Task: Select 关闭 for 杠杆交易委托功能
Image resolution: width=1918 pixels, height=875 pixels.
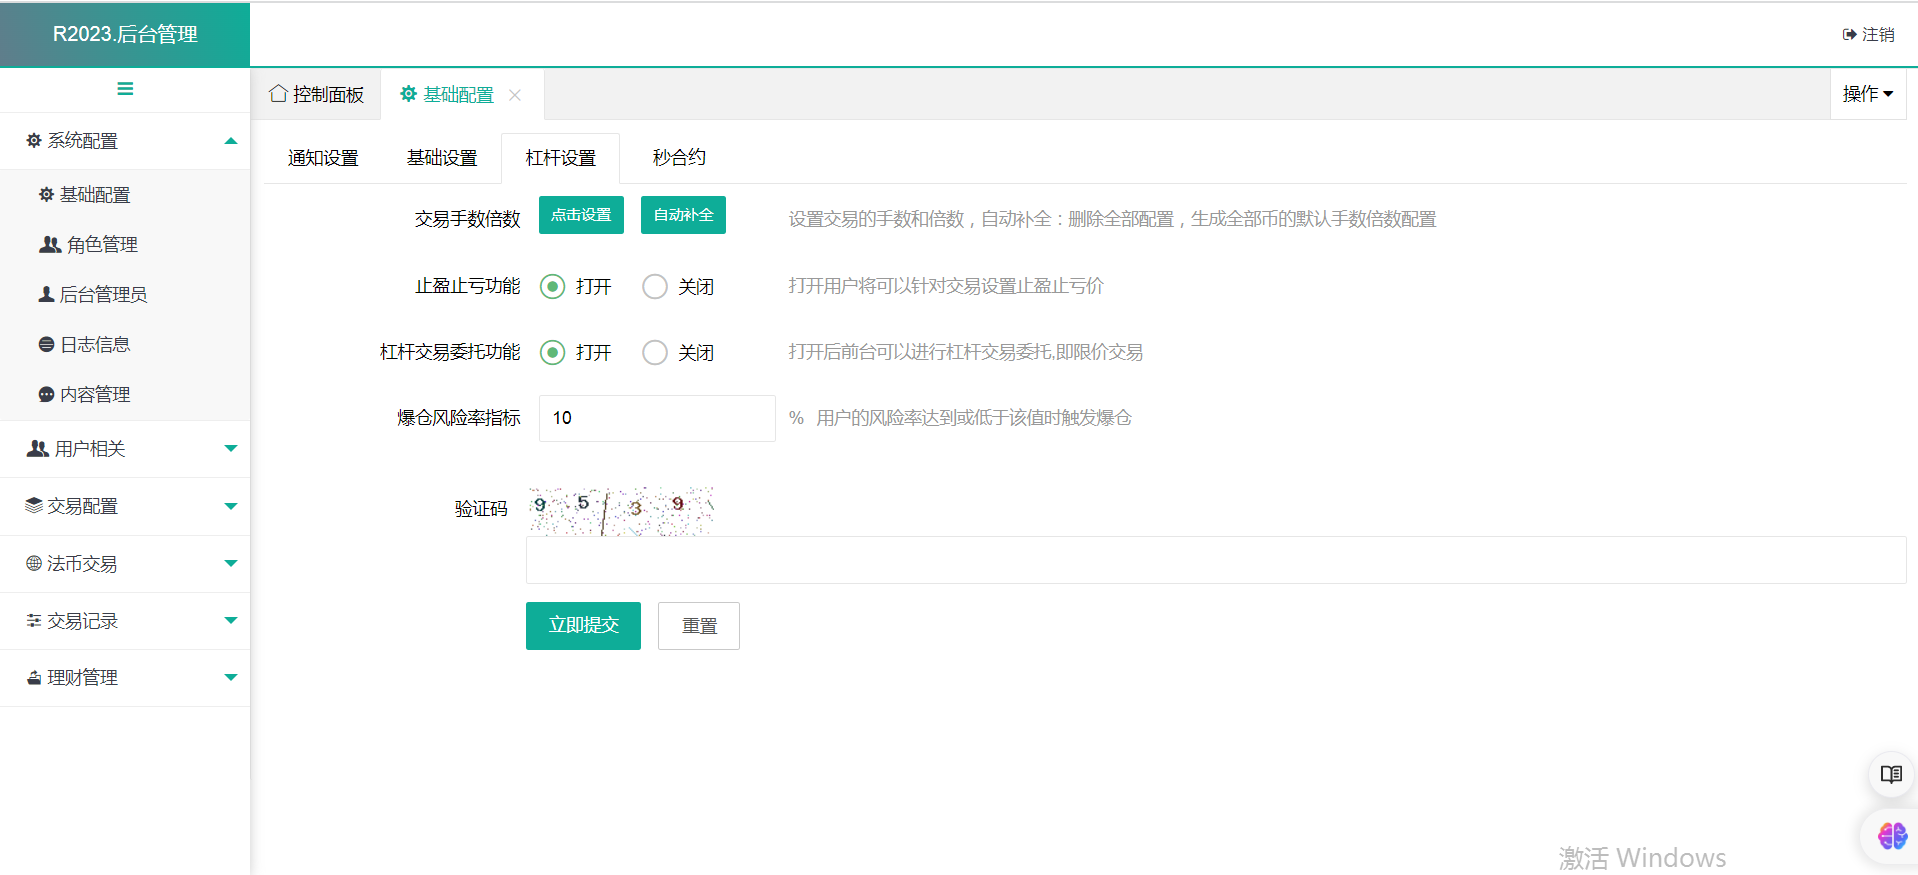Action: pyautogui.click(x=655, y=353)
